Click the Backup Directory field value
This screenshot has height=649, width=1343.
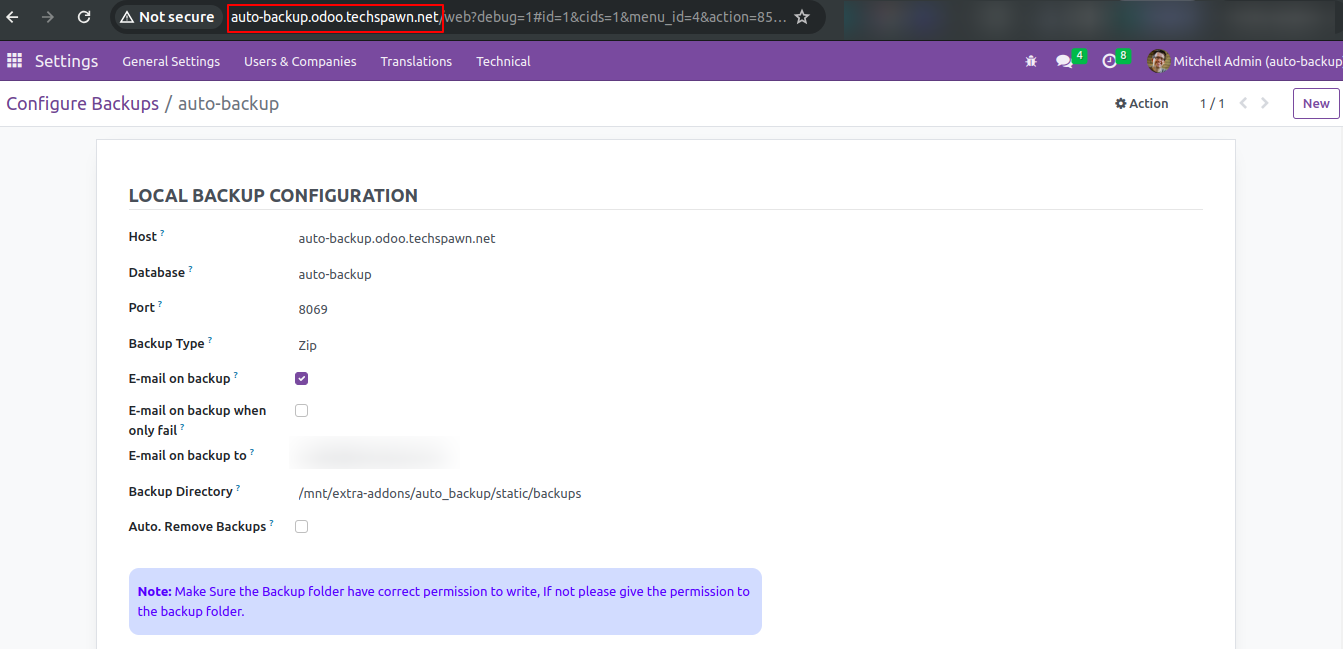(x=439, y=493)
